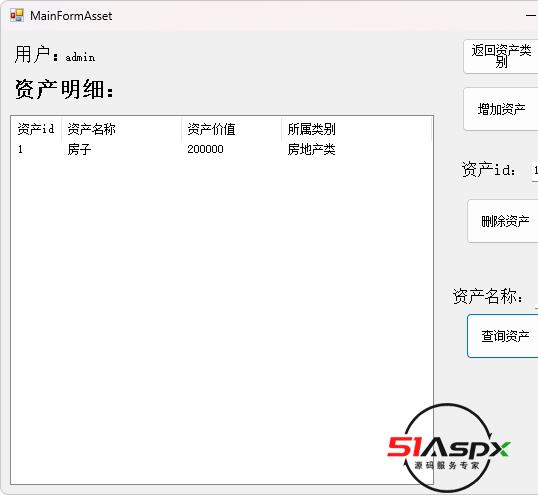The height and width of the screenshot is (495, 538).
Task: Click the 删除资产 button
Action: coord(503,221)
